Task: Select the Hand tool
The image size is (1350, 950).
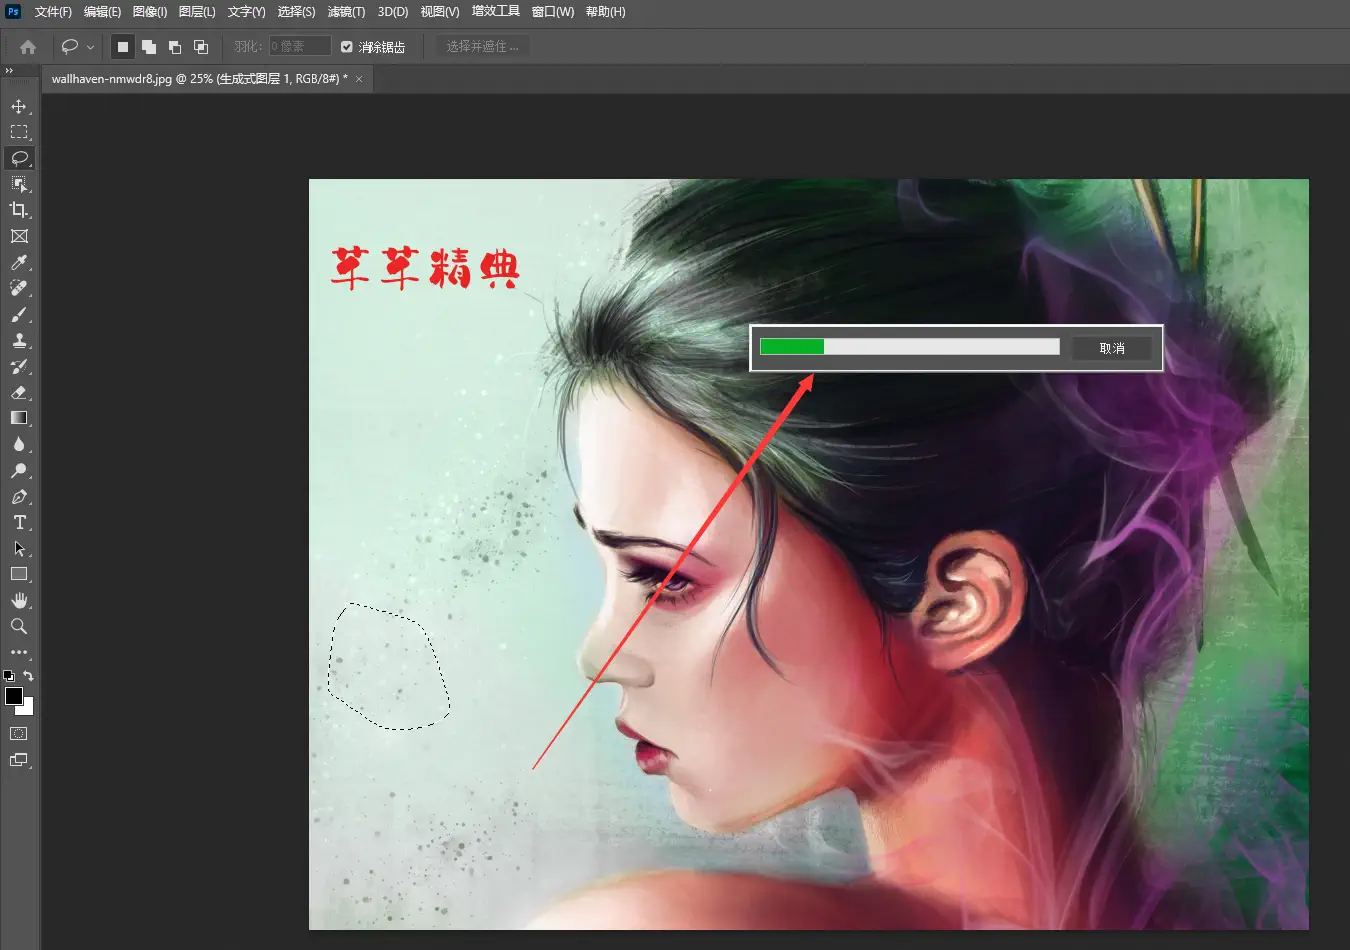Action: point(19,600)
